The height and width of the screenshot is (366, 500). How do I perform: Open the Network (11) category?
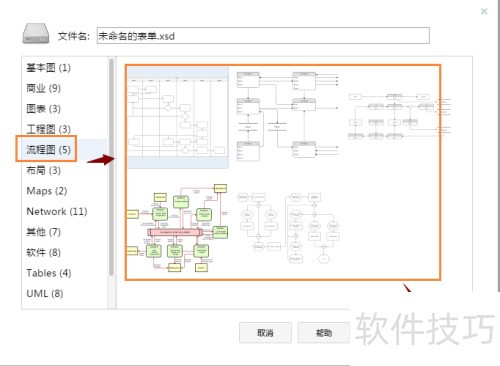tap(57, 211)
